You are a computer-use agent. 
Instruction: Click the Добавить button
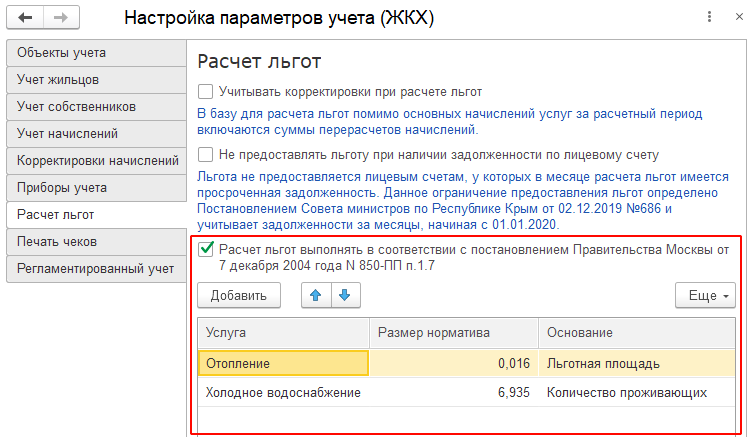pyautogui.click(x=239, y=295)
